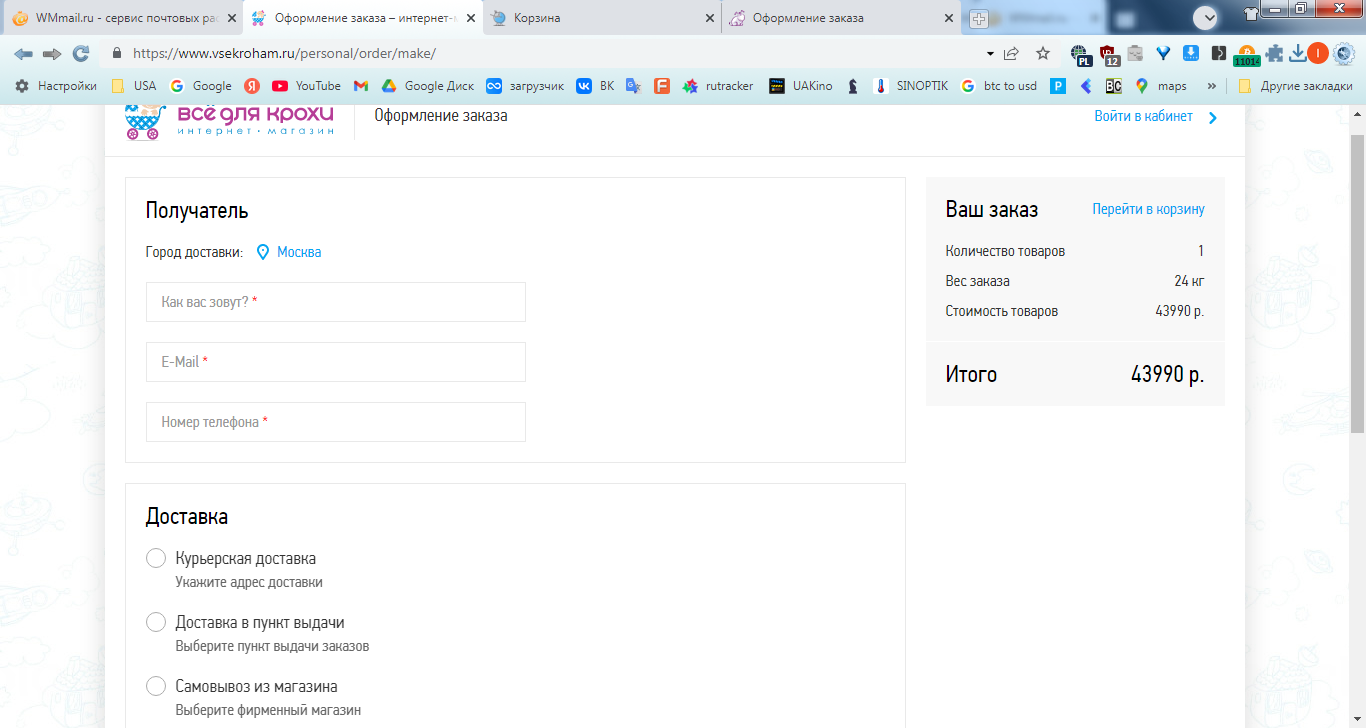Viewport: 1366px width, 728px height.
Task: Open the ВК bookmark
Action: point(595,86)
